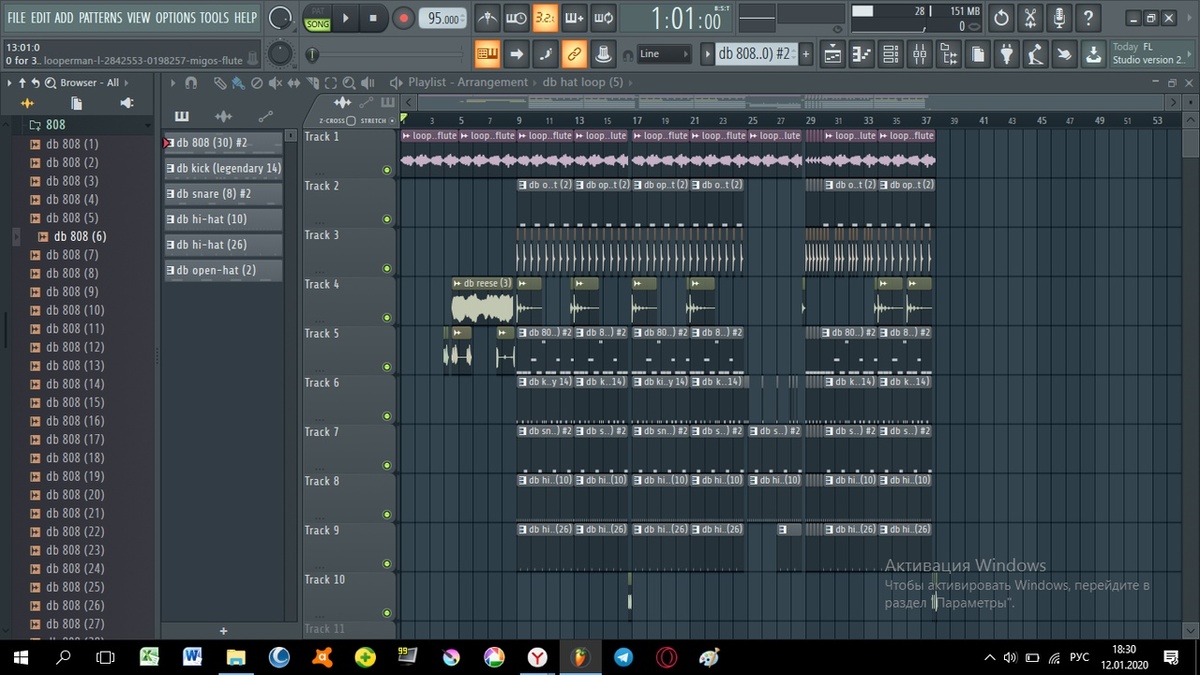1200x675 pixels.
Task: Click the undo history circular arrow icon
Action: (1002, 18)
